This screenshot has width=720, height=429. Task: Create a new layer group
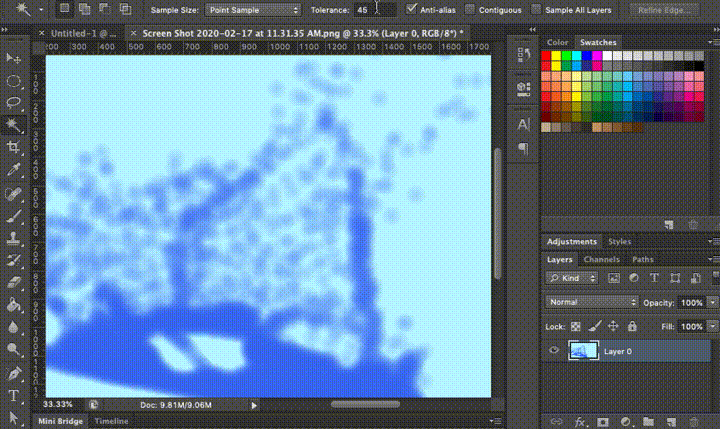coord(648,422)
